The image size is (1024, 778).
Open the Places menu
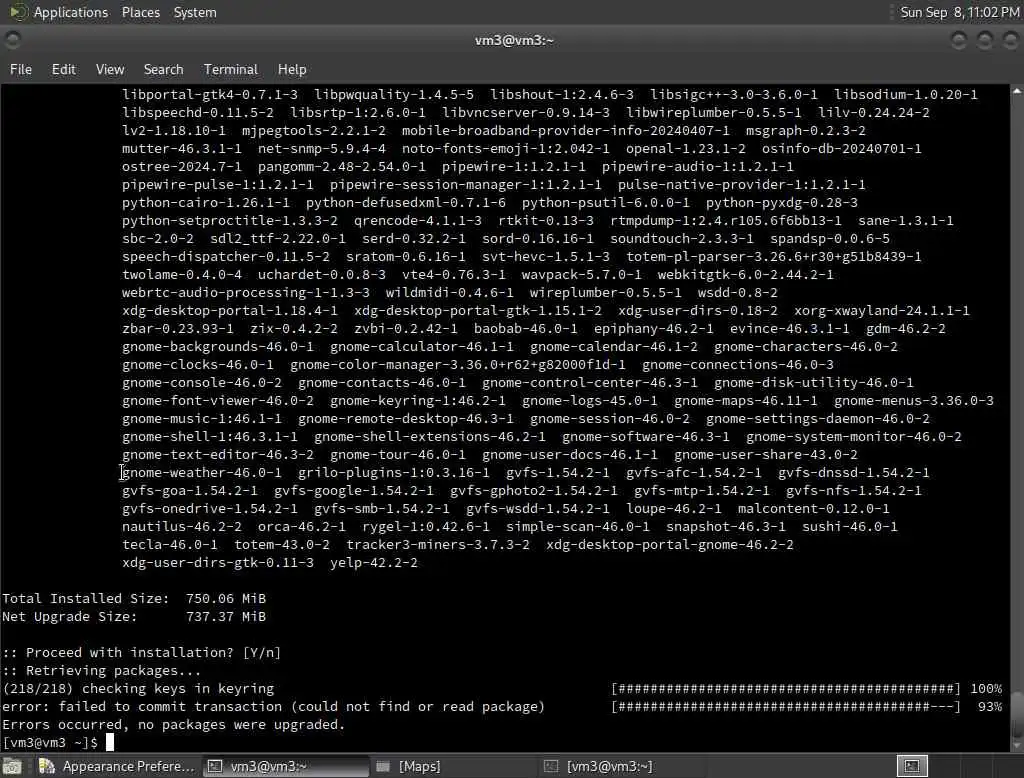140,12
